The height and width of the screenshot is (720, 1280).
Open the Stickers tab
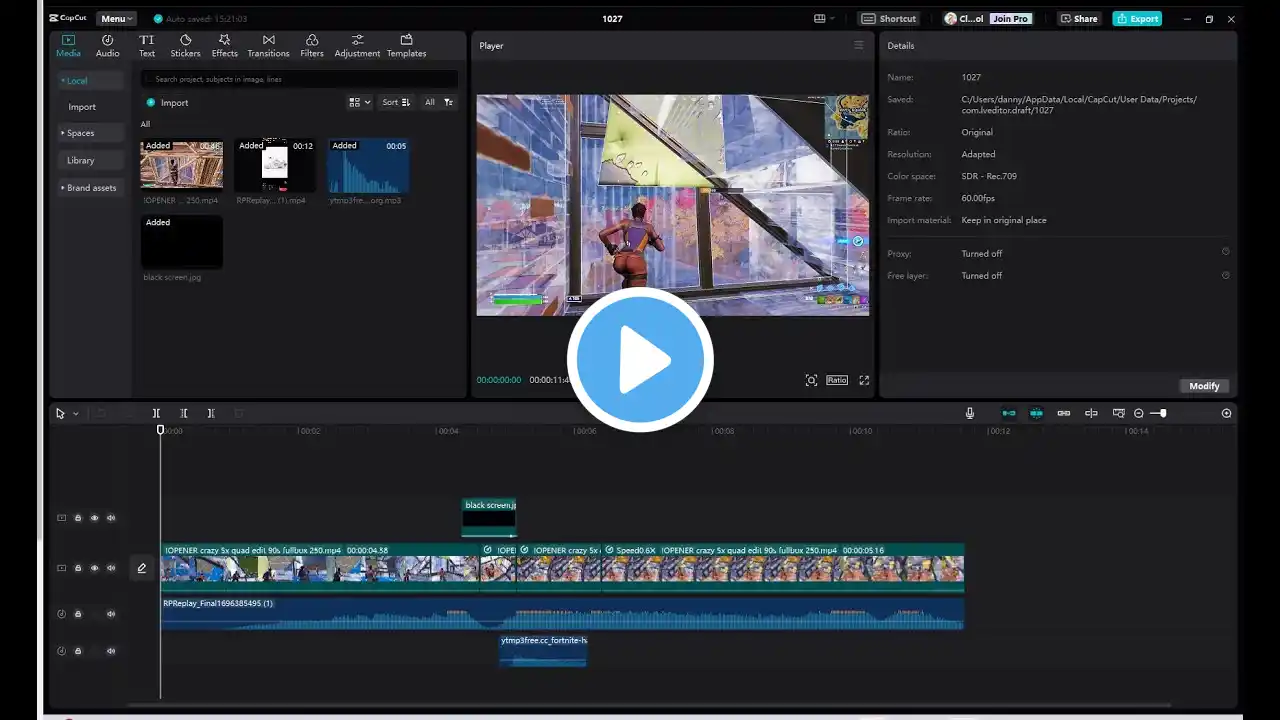tap(185, 46)
